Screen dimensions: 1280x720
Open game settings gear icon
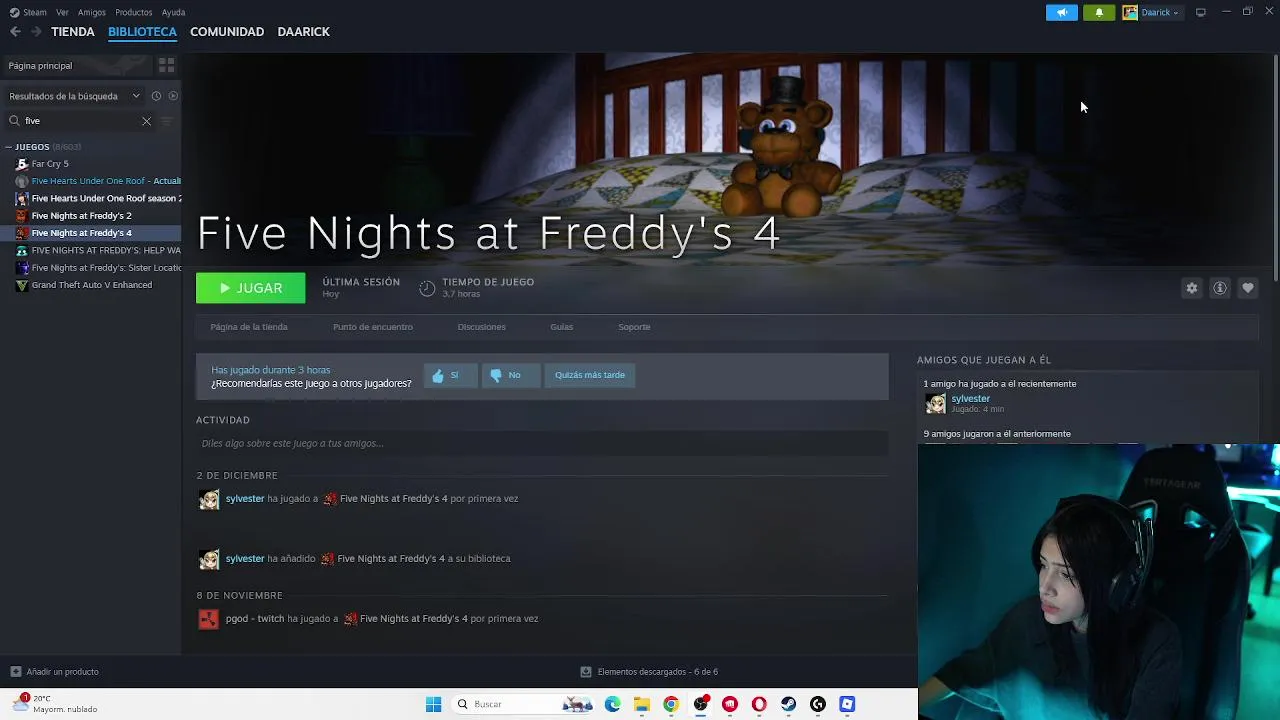click(x=1192, y=288)
